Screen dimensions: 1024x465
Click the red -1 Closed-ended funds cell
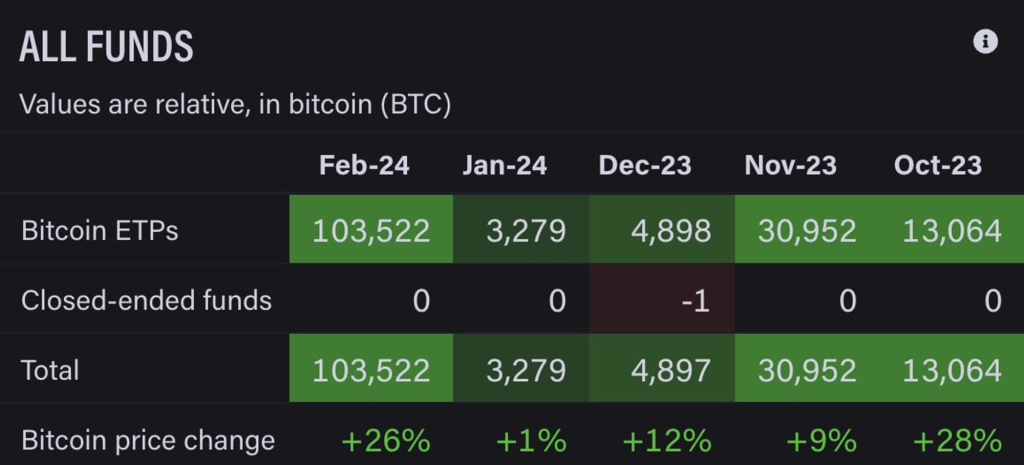(x=662, y=300)
